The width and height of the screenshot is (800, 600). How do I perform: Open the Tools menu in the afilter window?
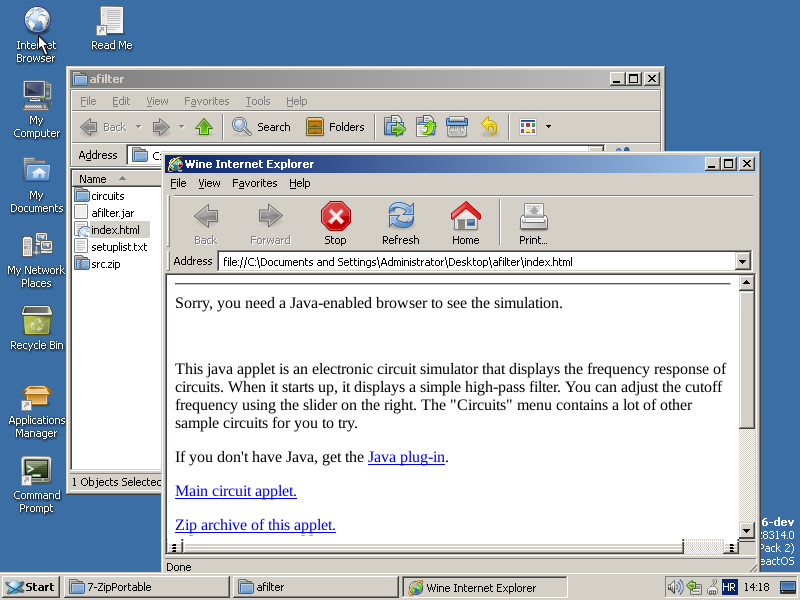tap(258, 101)
